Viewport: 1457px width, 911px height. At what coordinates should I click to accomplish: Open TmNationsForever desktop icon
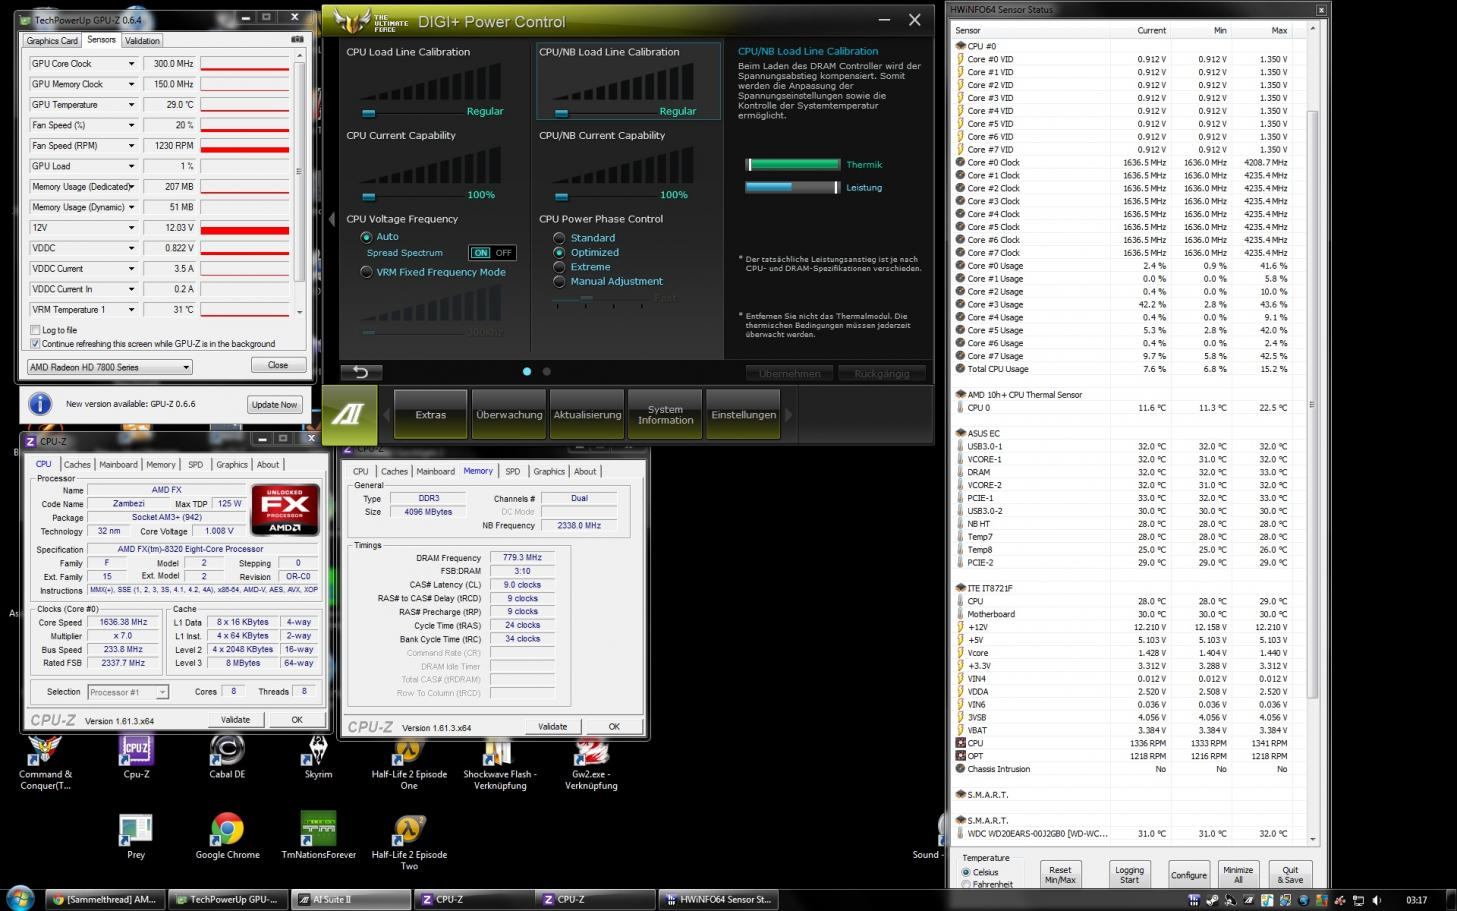pos(318,837)
